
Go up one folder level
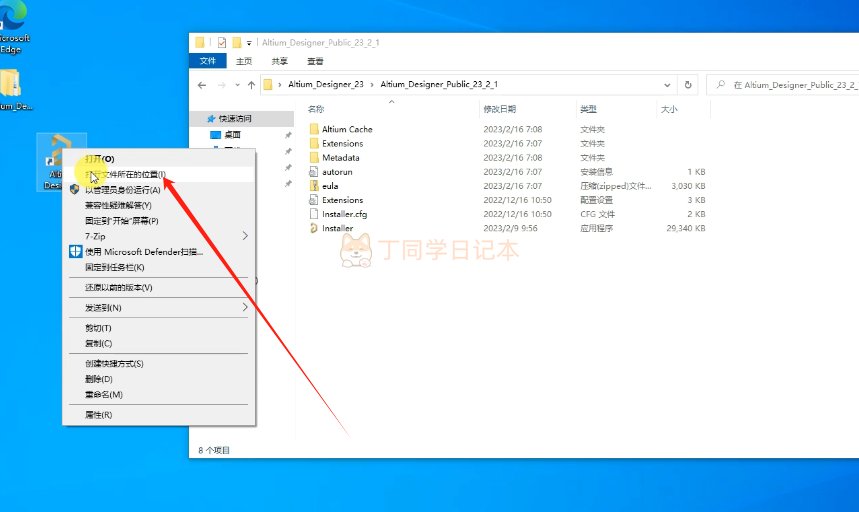(x=251, y=85)
